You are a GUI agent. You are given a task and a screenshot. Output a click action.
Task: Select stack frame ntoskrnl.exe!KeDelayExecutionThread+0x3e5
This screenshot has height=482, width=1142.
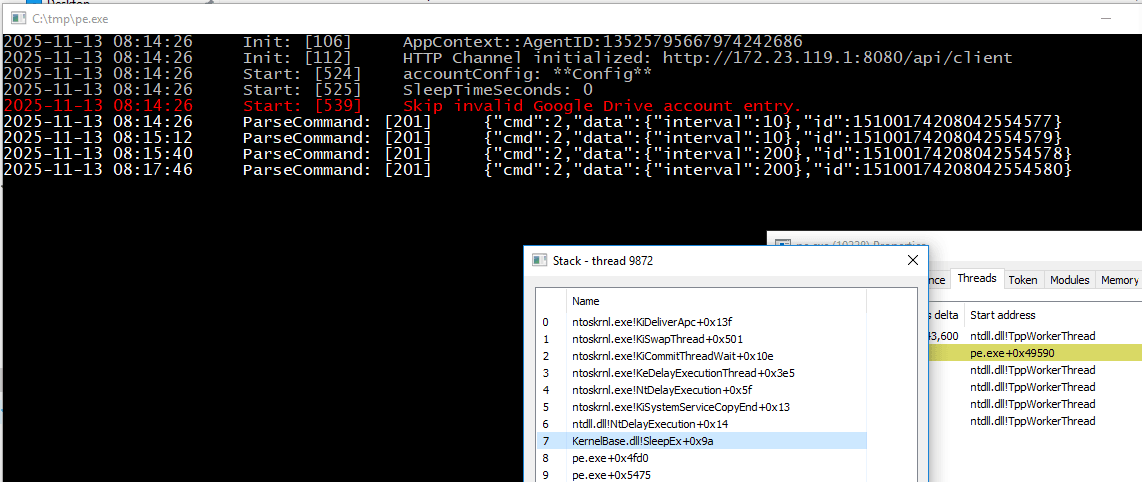click(x=683, y=373)
